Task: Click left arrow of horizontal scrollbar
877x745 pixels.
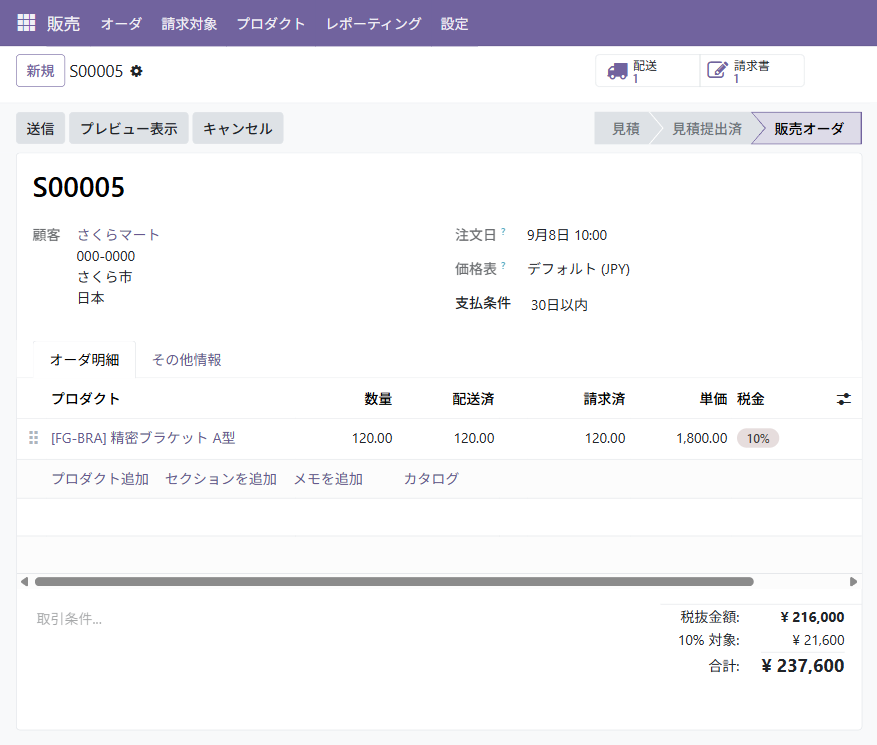Action: tap(25, 582)
